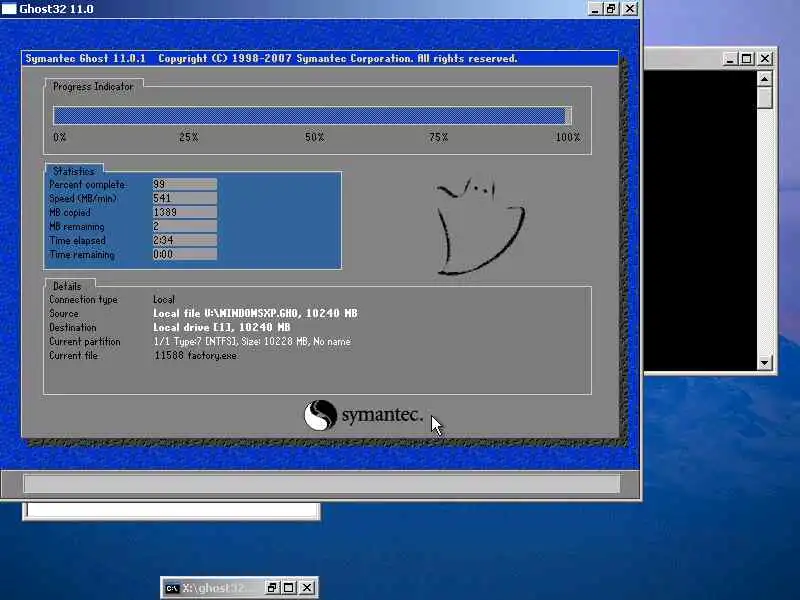Click the 25% mark under progress bar
The image size is (800, 600).
pyautogui.click(x=188, y=137)
